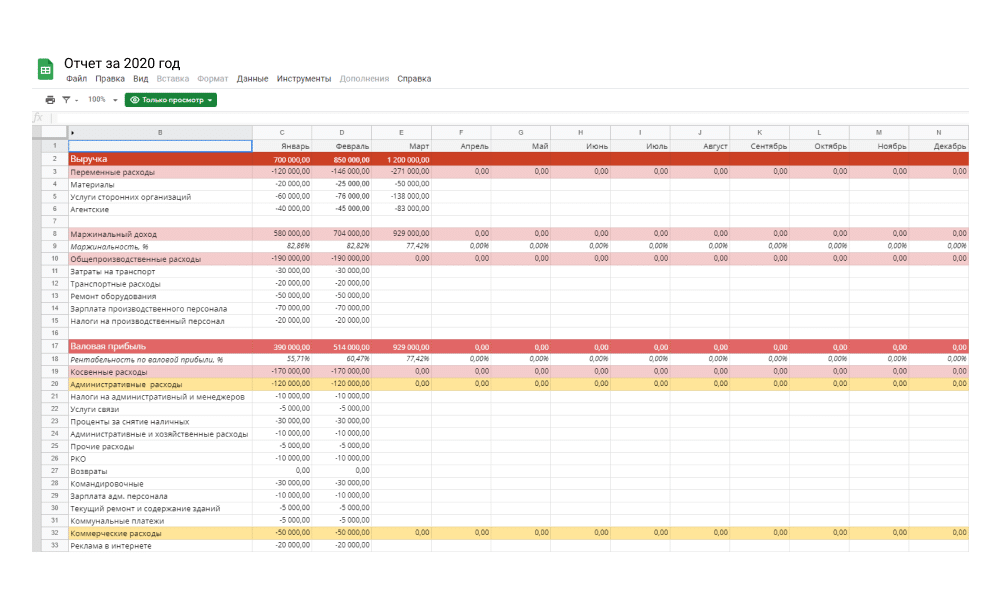Select column B header
The image size is (1000, 600).
tap(160, 133)
